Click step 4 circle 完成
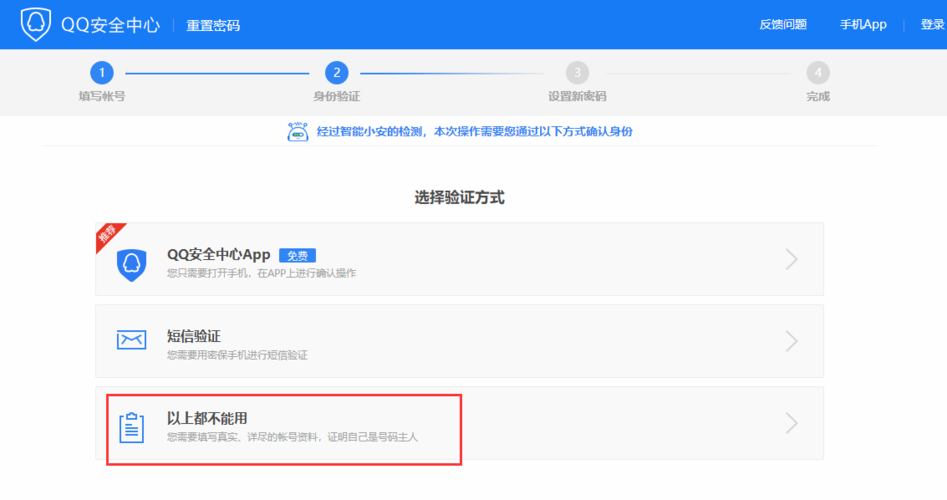947x500 pixels. tap(818, 73)
